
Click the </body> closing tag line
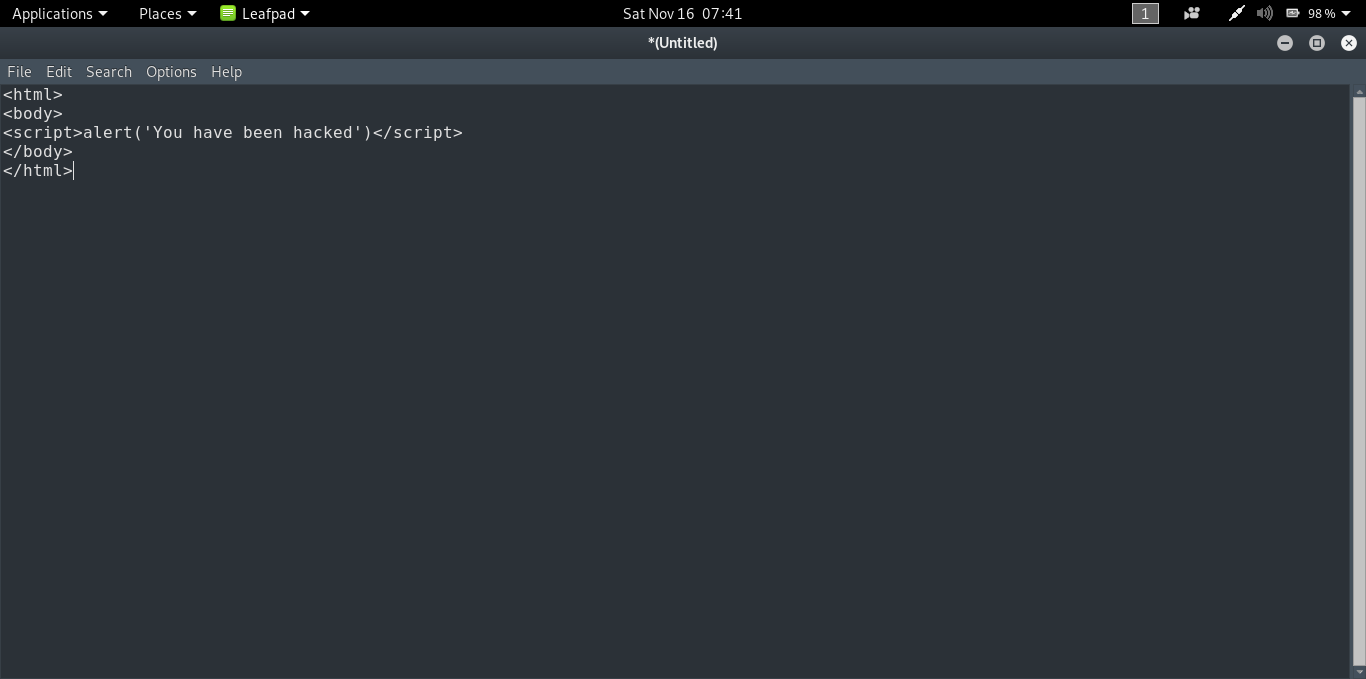coord(38,152)
